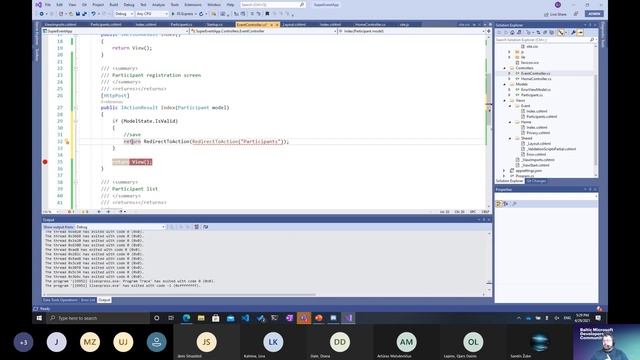This screenshot has height=360, width=640.
Task: Click the Task View taskbar icon
Action: click(171, 318)
